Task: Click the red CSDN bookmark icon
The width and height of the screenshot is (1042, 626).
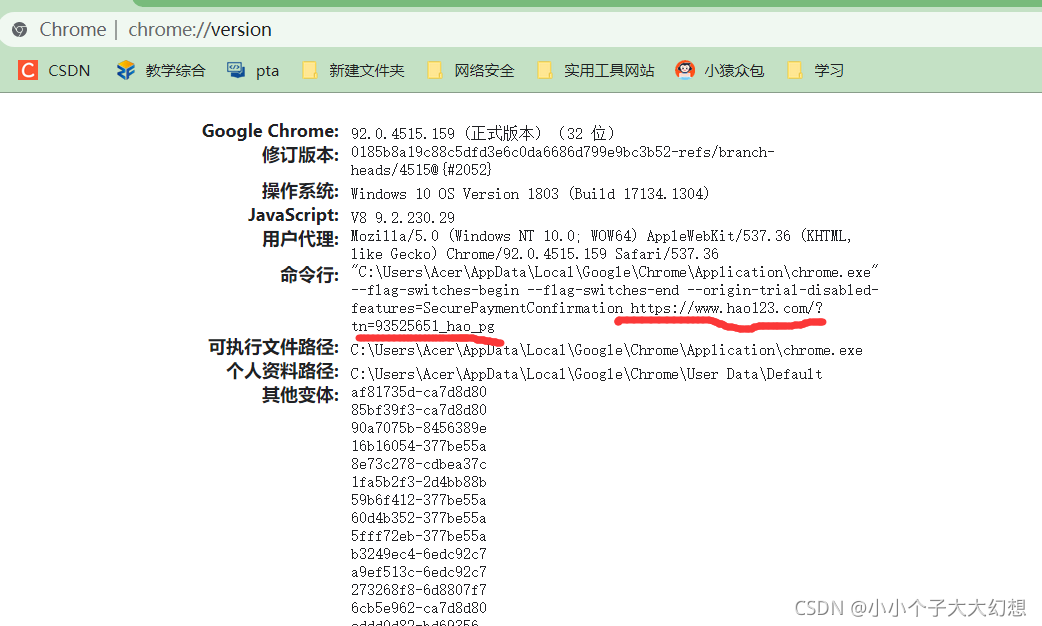Action: [28, 70]
